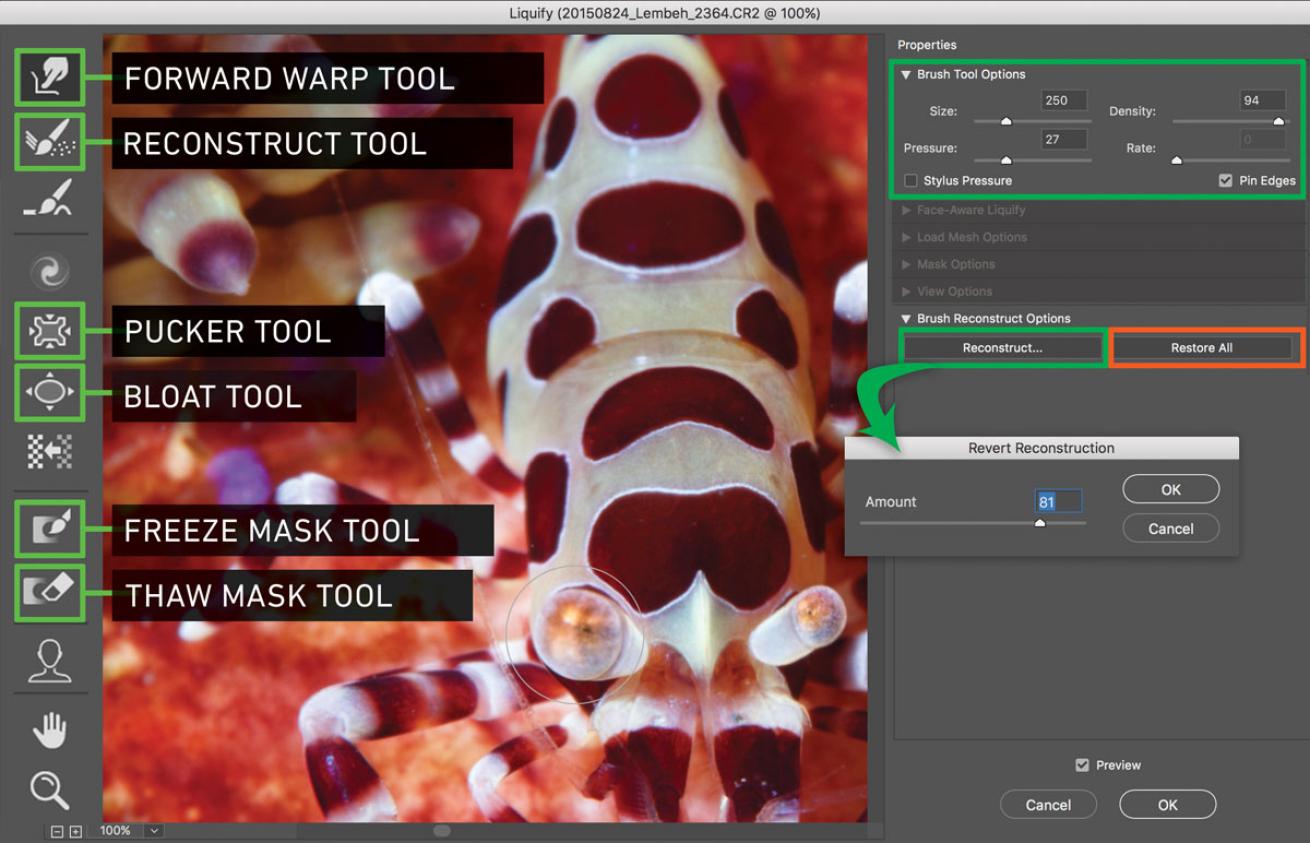Select the Forward Warp tool
1310x843 pixels.
49,77
